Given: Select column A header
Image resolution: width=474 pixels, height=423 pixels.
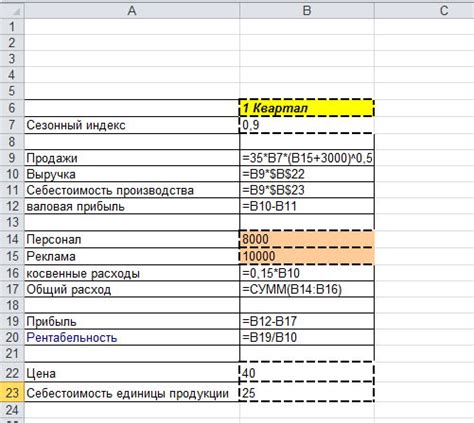Looking at the screenshot, I should [132, 11].
